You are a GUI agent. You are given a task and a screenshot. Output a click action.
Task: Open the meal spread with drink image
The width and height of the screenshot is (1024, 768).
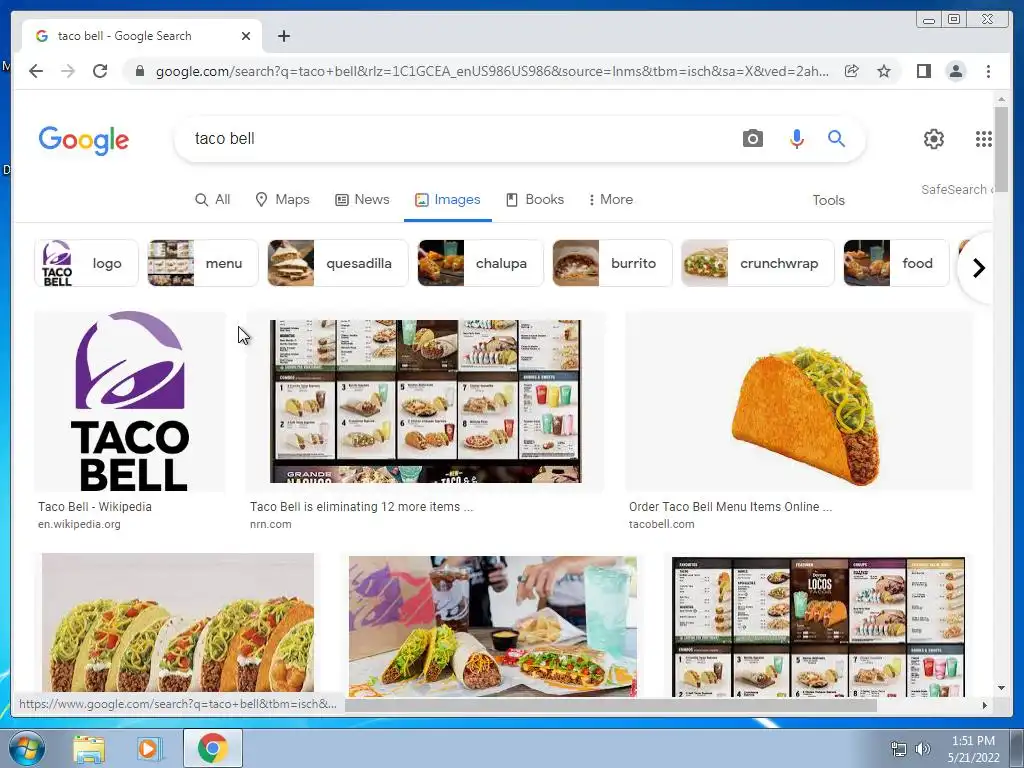(492, 626)
